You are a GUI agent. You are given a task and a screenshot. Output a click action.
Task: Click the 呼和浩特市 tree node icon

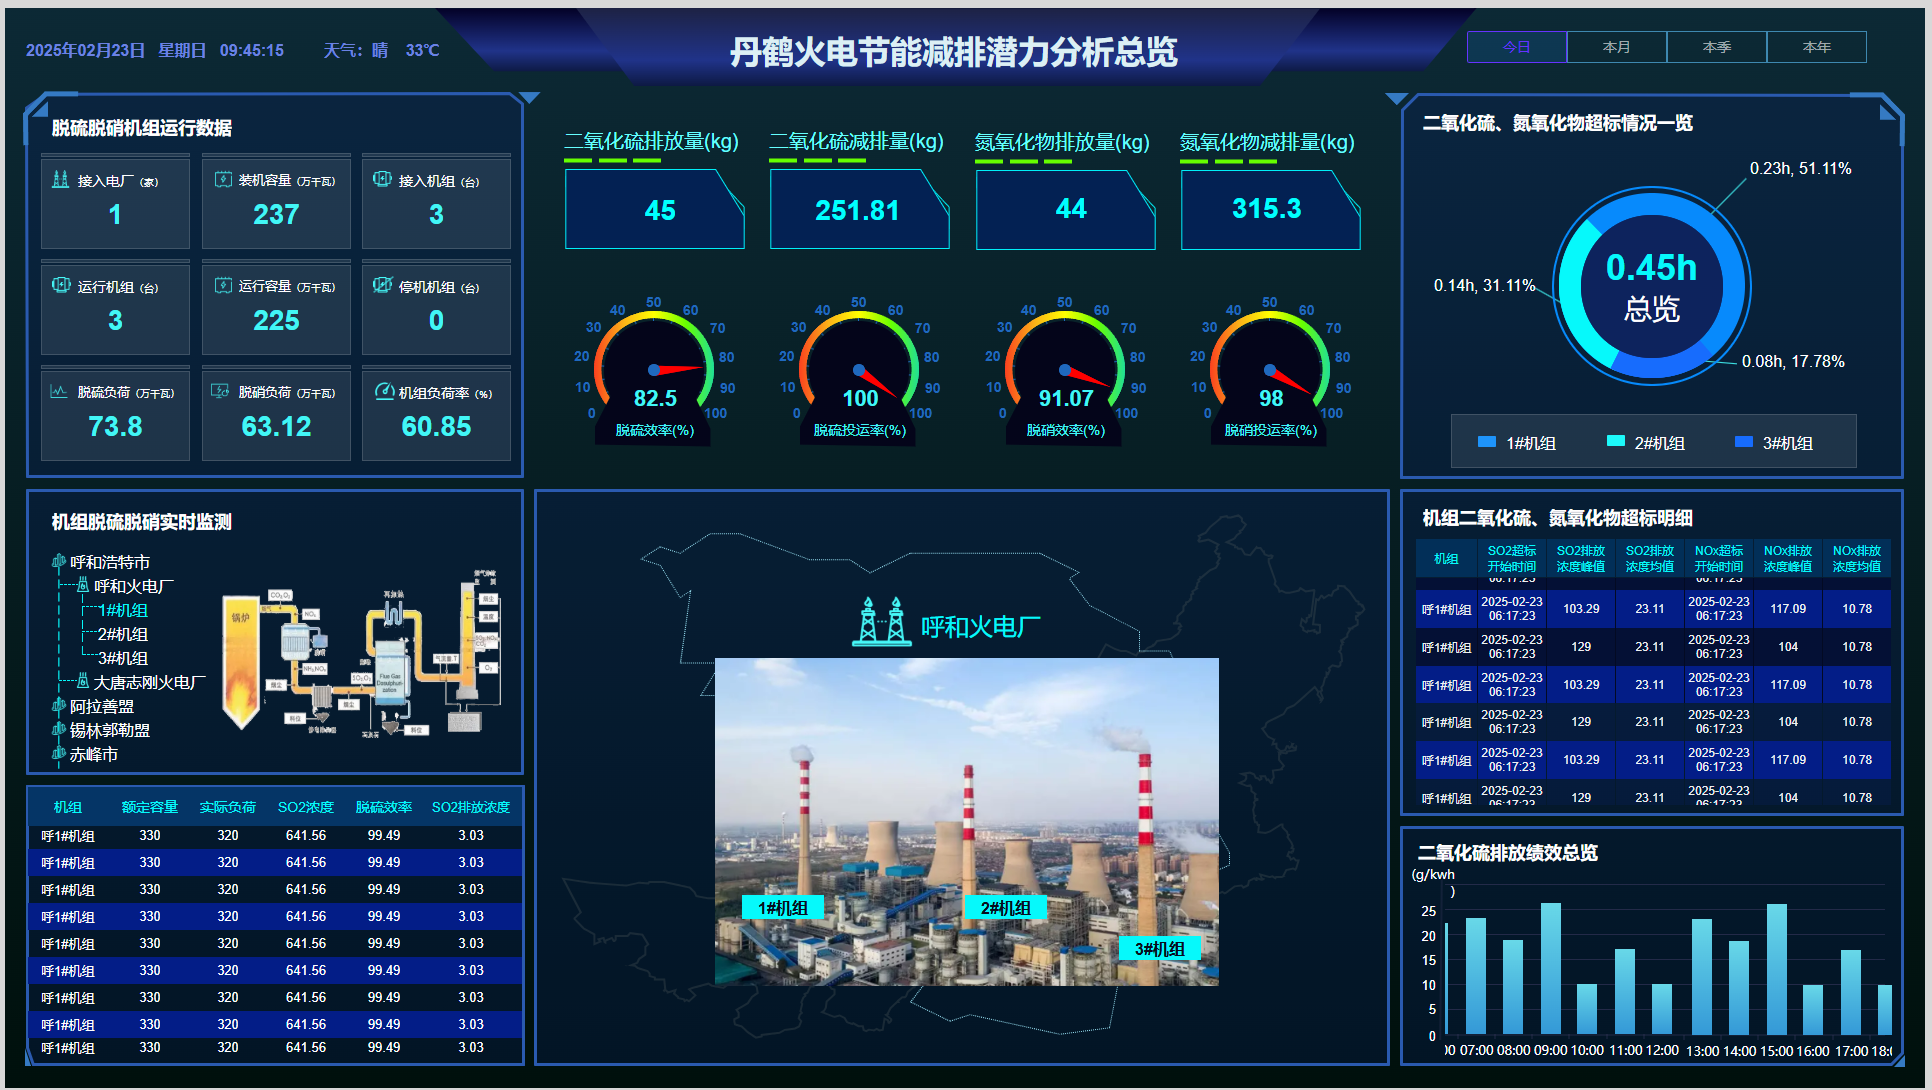click(59, 562)
